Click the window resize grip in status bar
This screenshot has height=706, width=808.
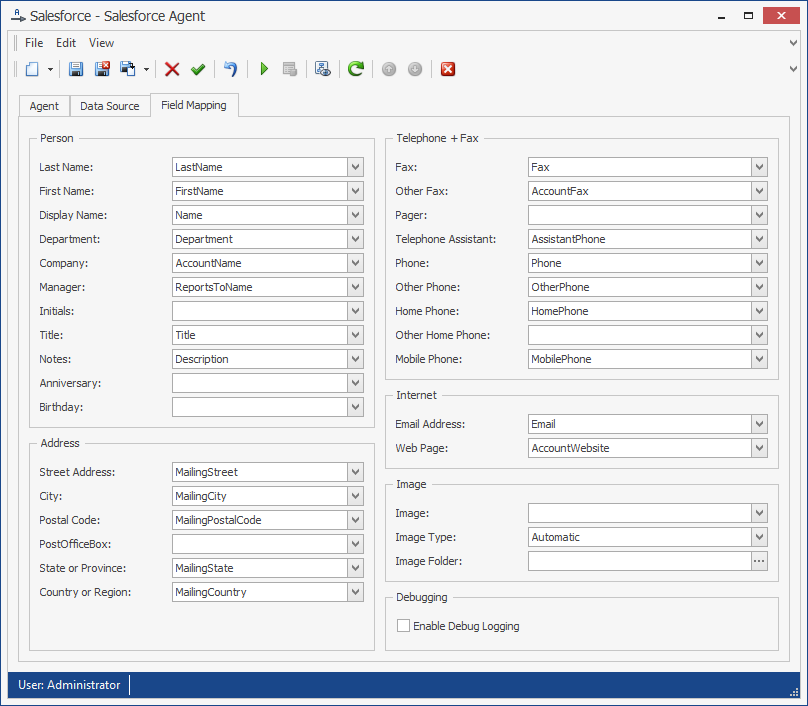[x=794, y=692]
